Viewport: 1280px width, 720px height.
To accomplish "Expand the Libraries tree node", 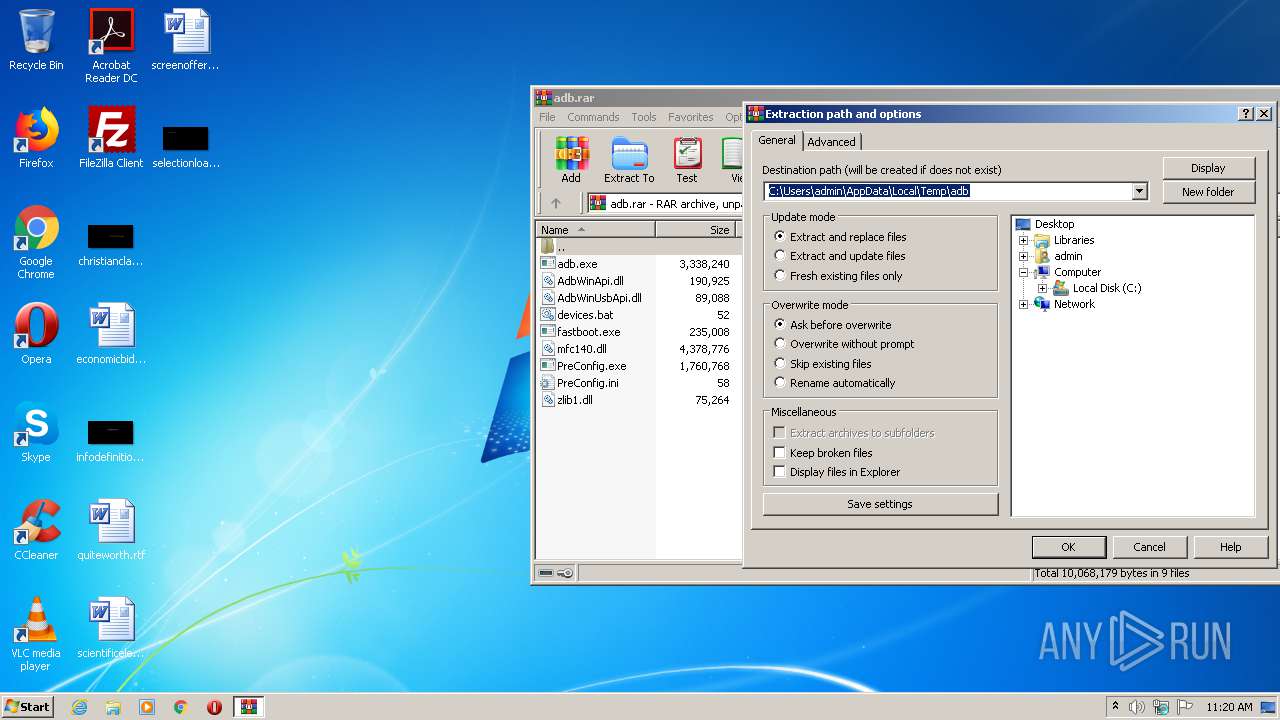I will click(1023, 240).
